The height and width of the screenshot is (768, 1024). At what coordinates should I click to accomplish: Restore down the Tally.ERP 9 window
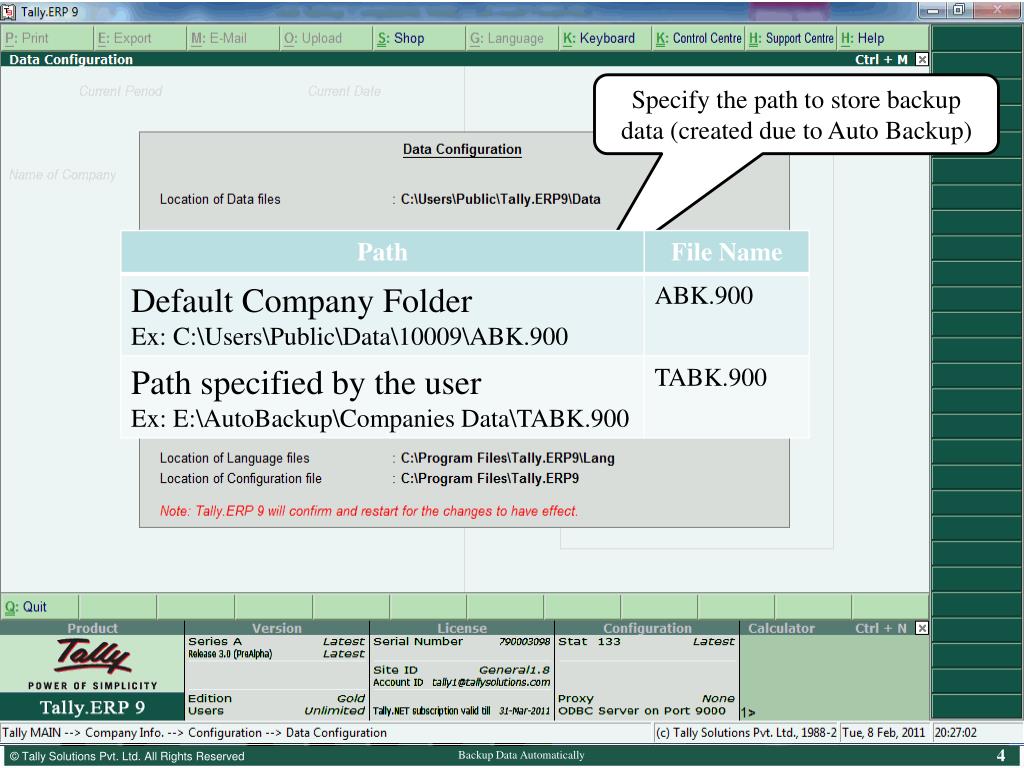(958, 10)
